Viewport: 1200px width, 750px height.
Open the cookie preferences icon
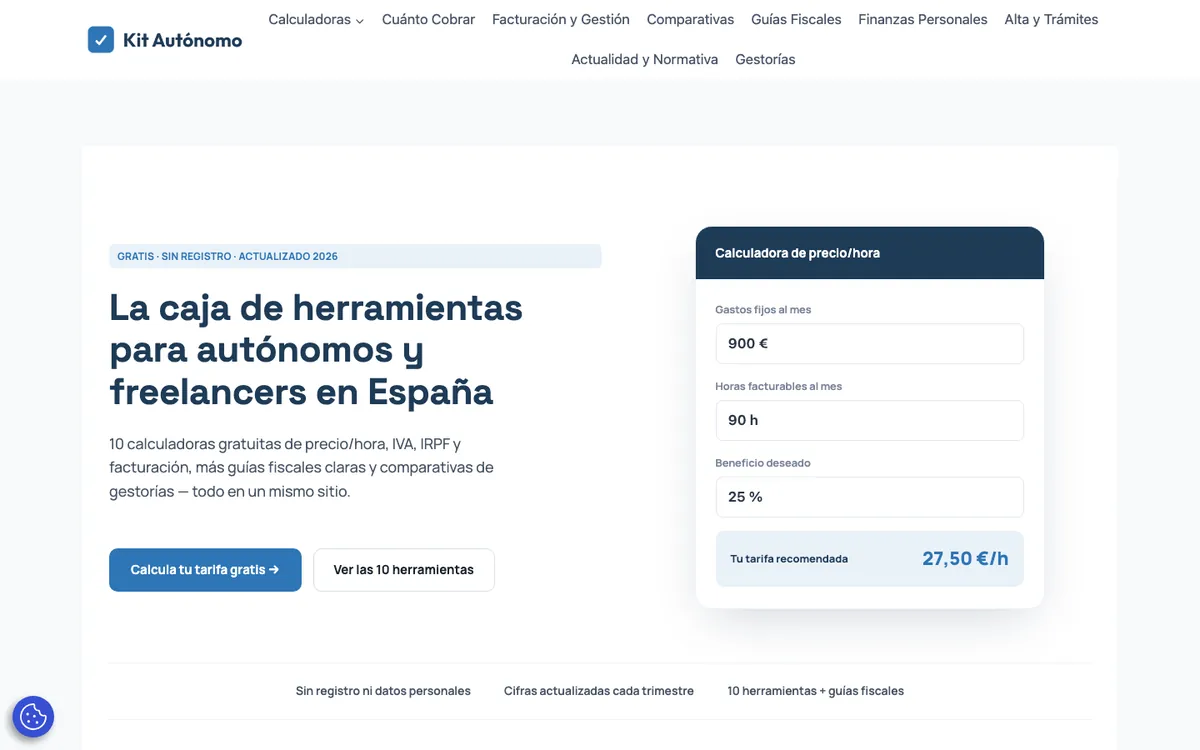click(33, 716)
